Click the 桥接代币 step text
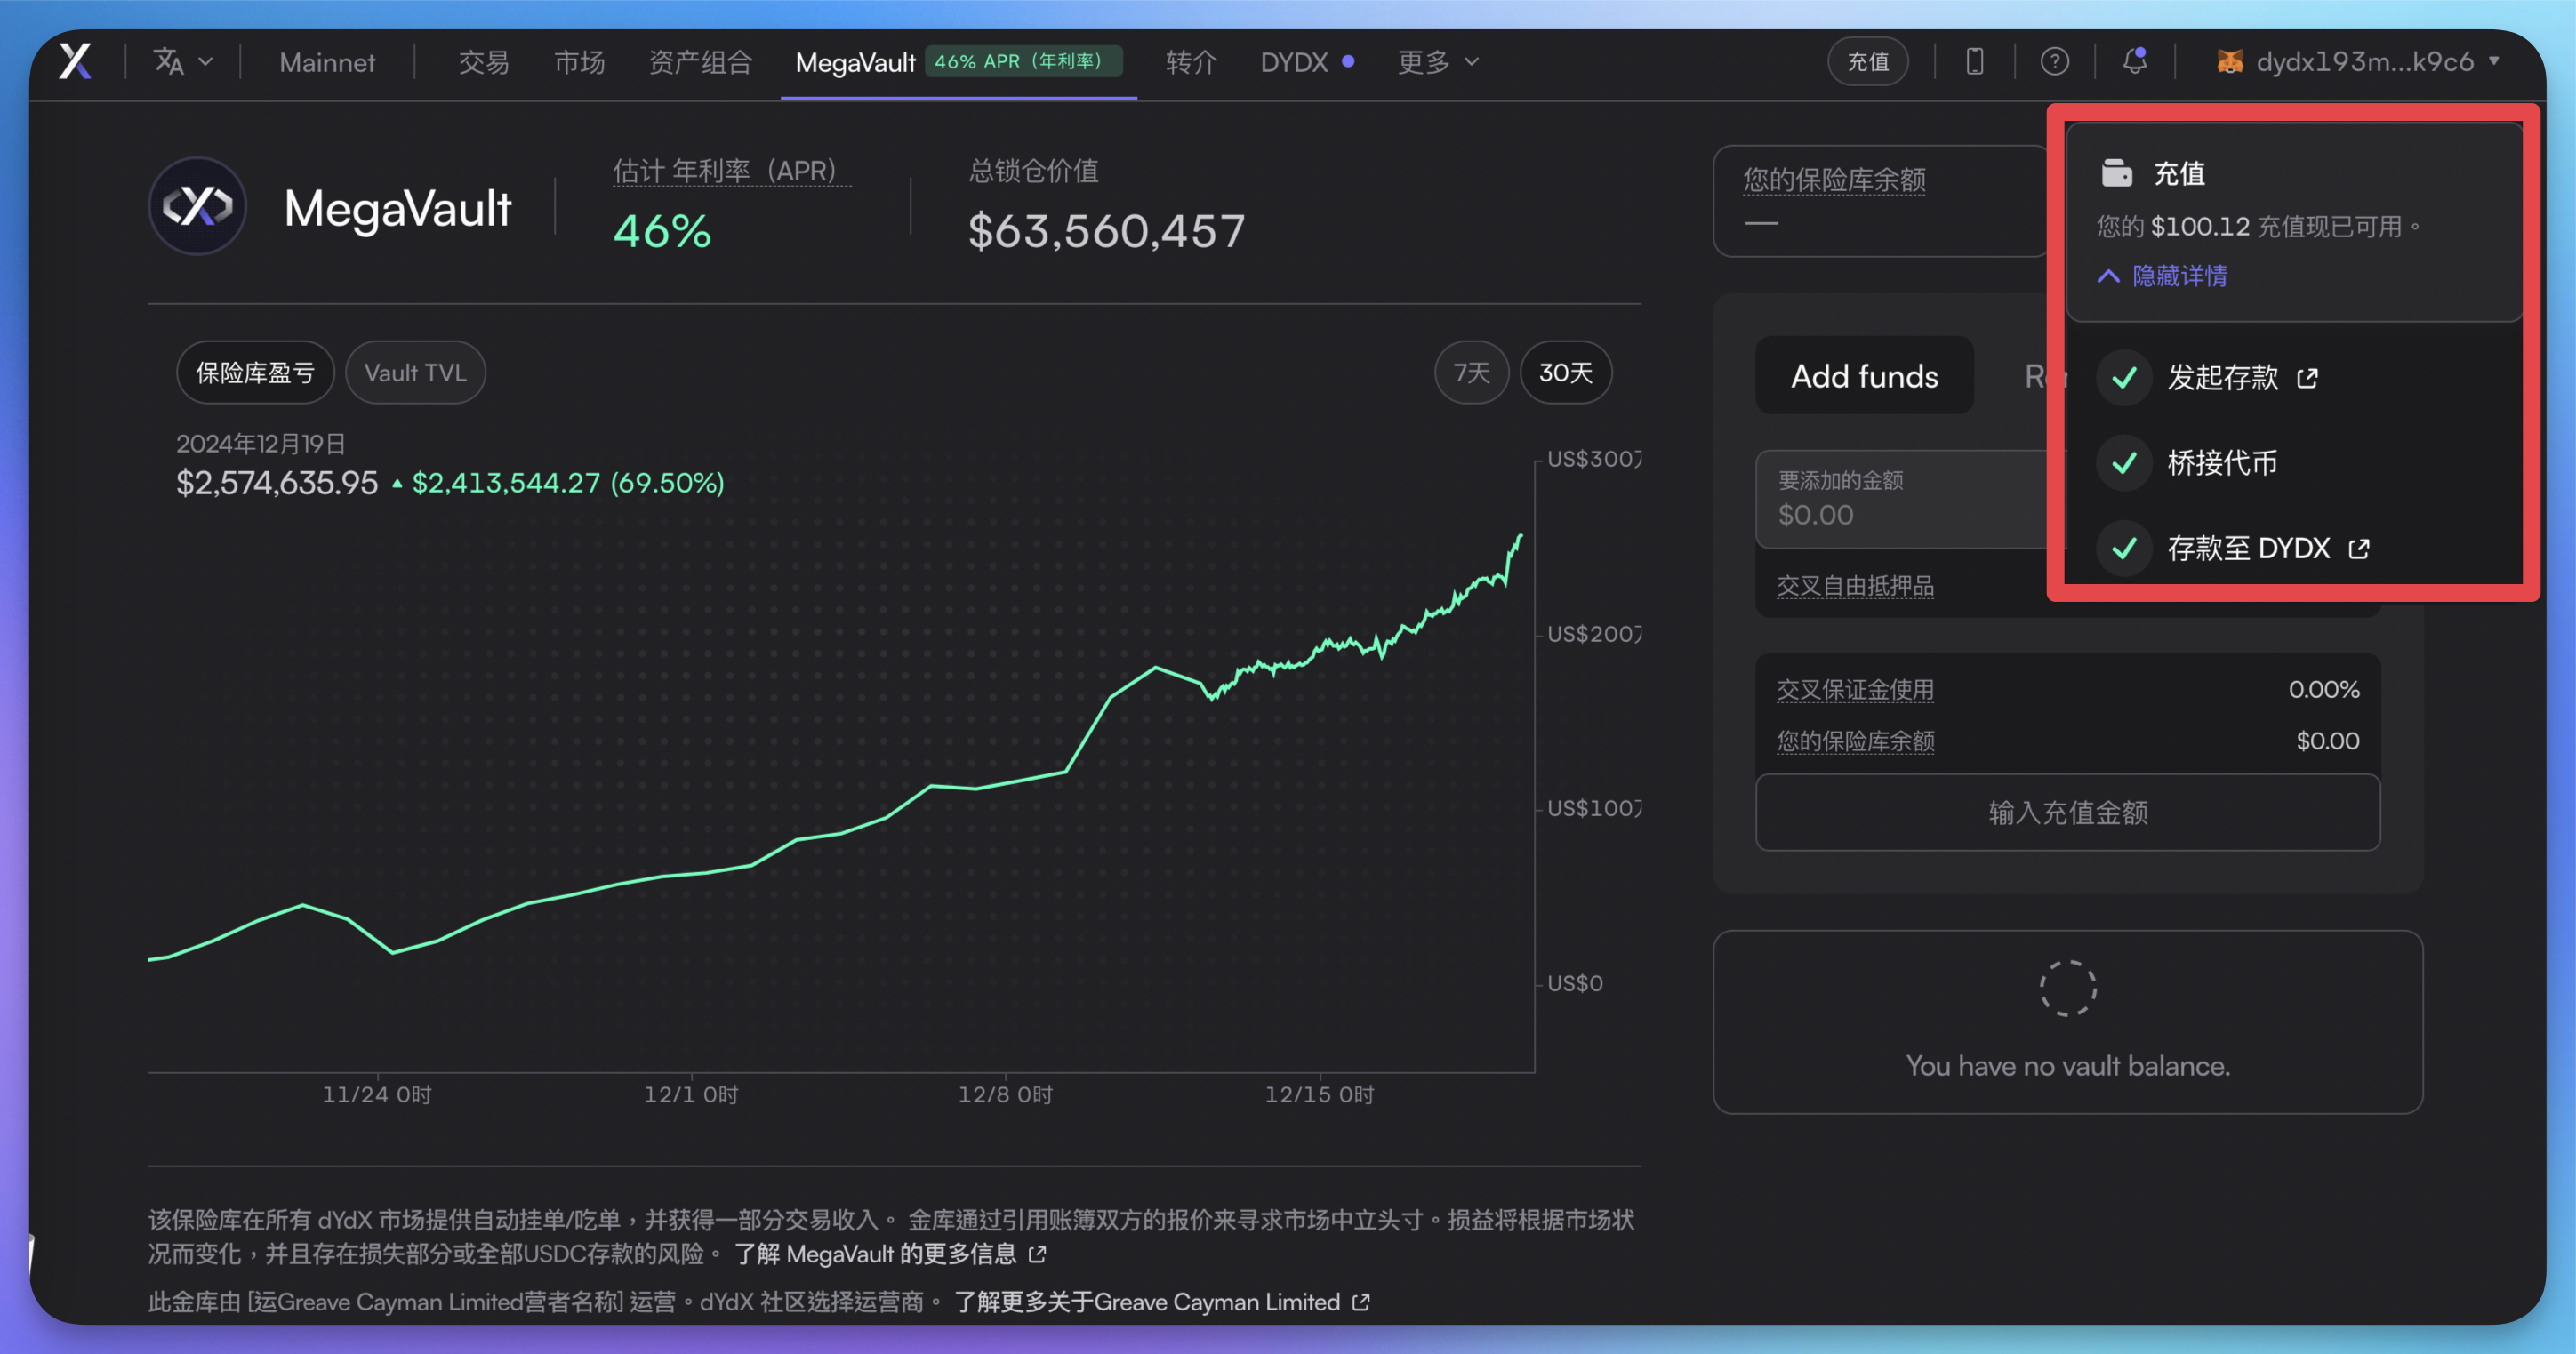Image resolution: width=2576 pixels, height=1354 pixels. pos(2222,463)
